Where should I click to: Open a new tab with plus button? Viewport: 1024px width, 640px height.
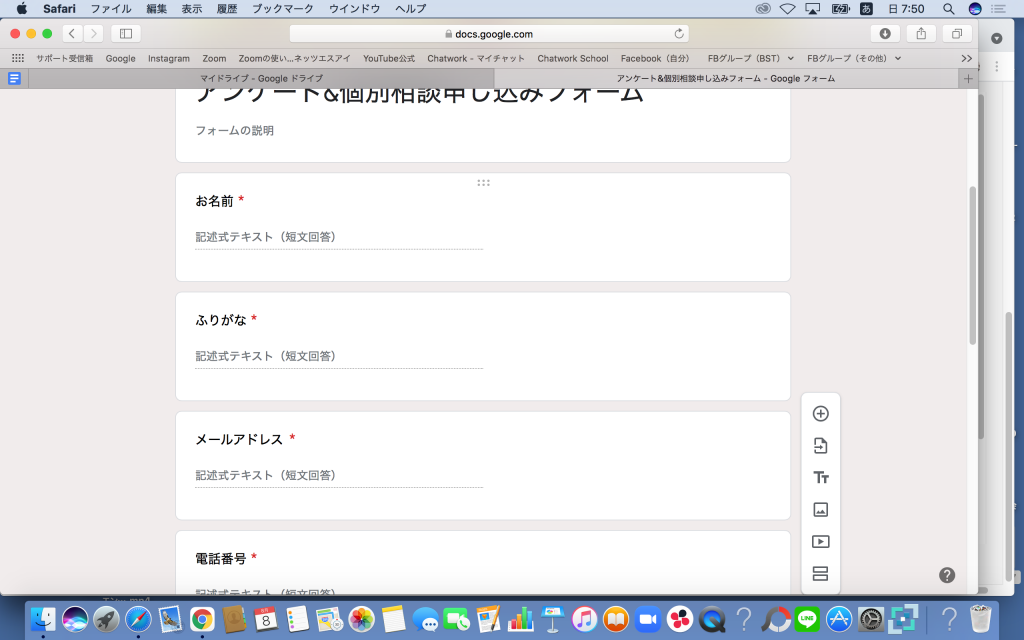tap(968, 78)
